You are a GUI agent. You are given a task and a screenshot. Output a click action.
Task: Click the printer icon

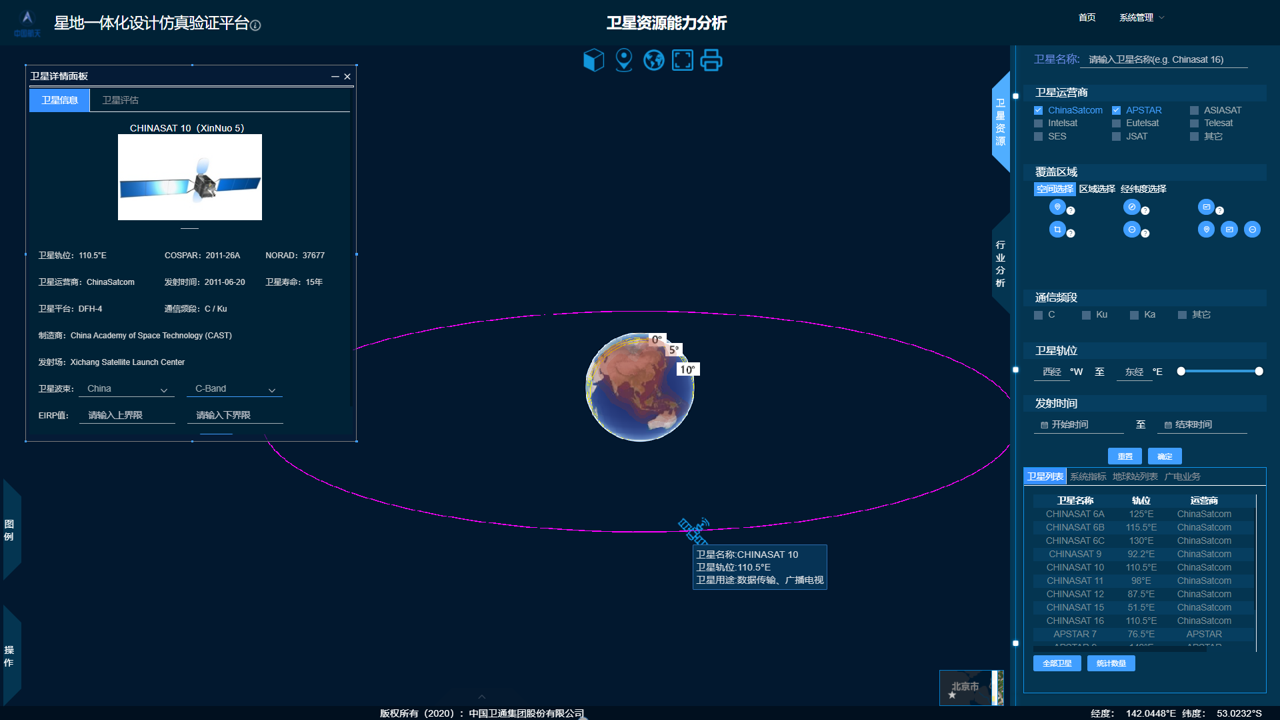coord(711,60)
